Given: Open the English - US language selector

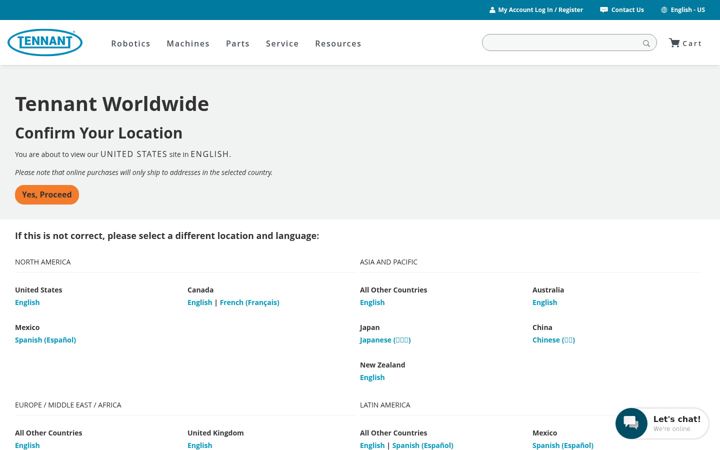Looking at the screenshot, I should [x=687, y=10].
